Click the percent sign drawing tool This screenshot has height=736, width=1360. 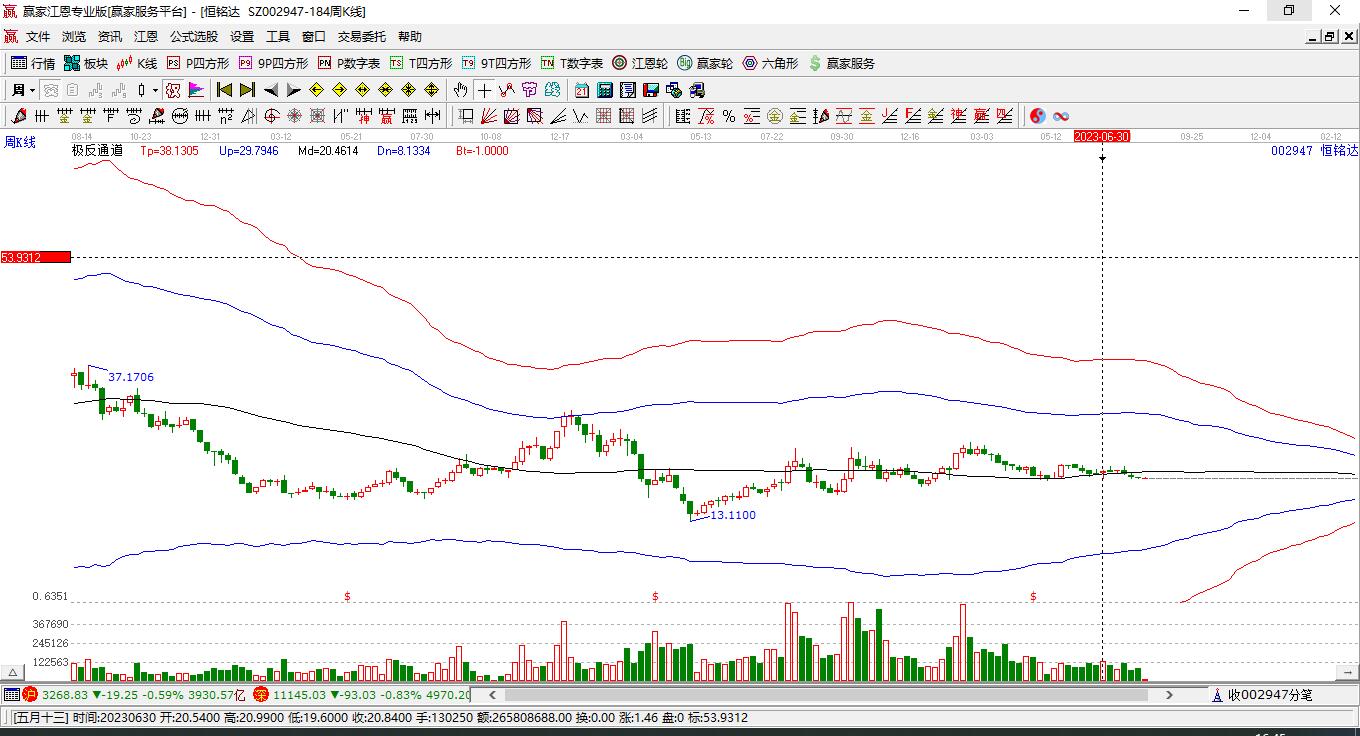coord(729,116)
